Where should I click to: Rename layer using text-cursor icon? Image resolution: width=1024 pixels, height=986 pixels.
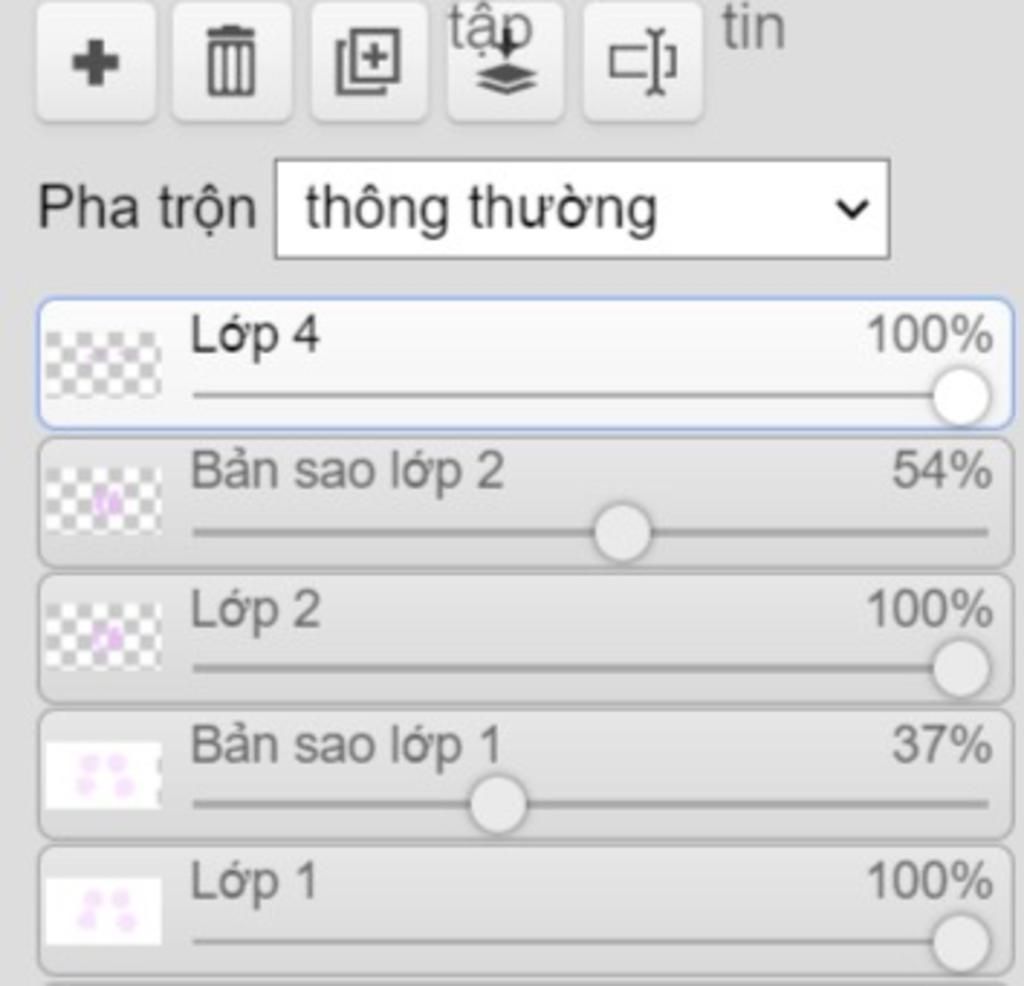click(x=643, y=63)
